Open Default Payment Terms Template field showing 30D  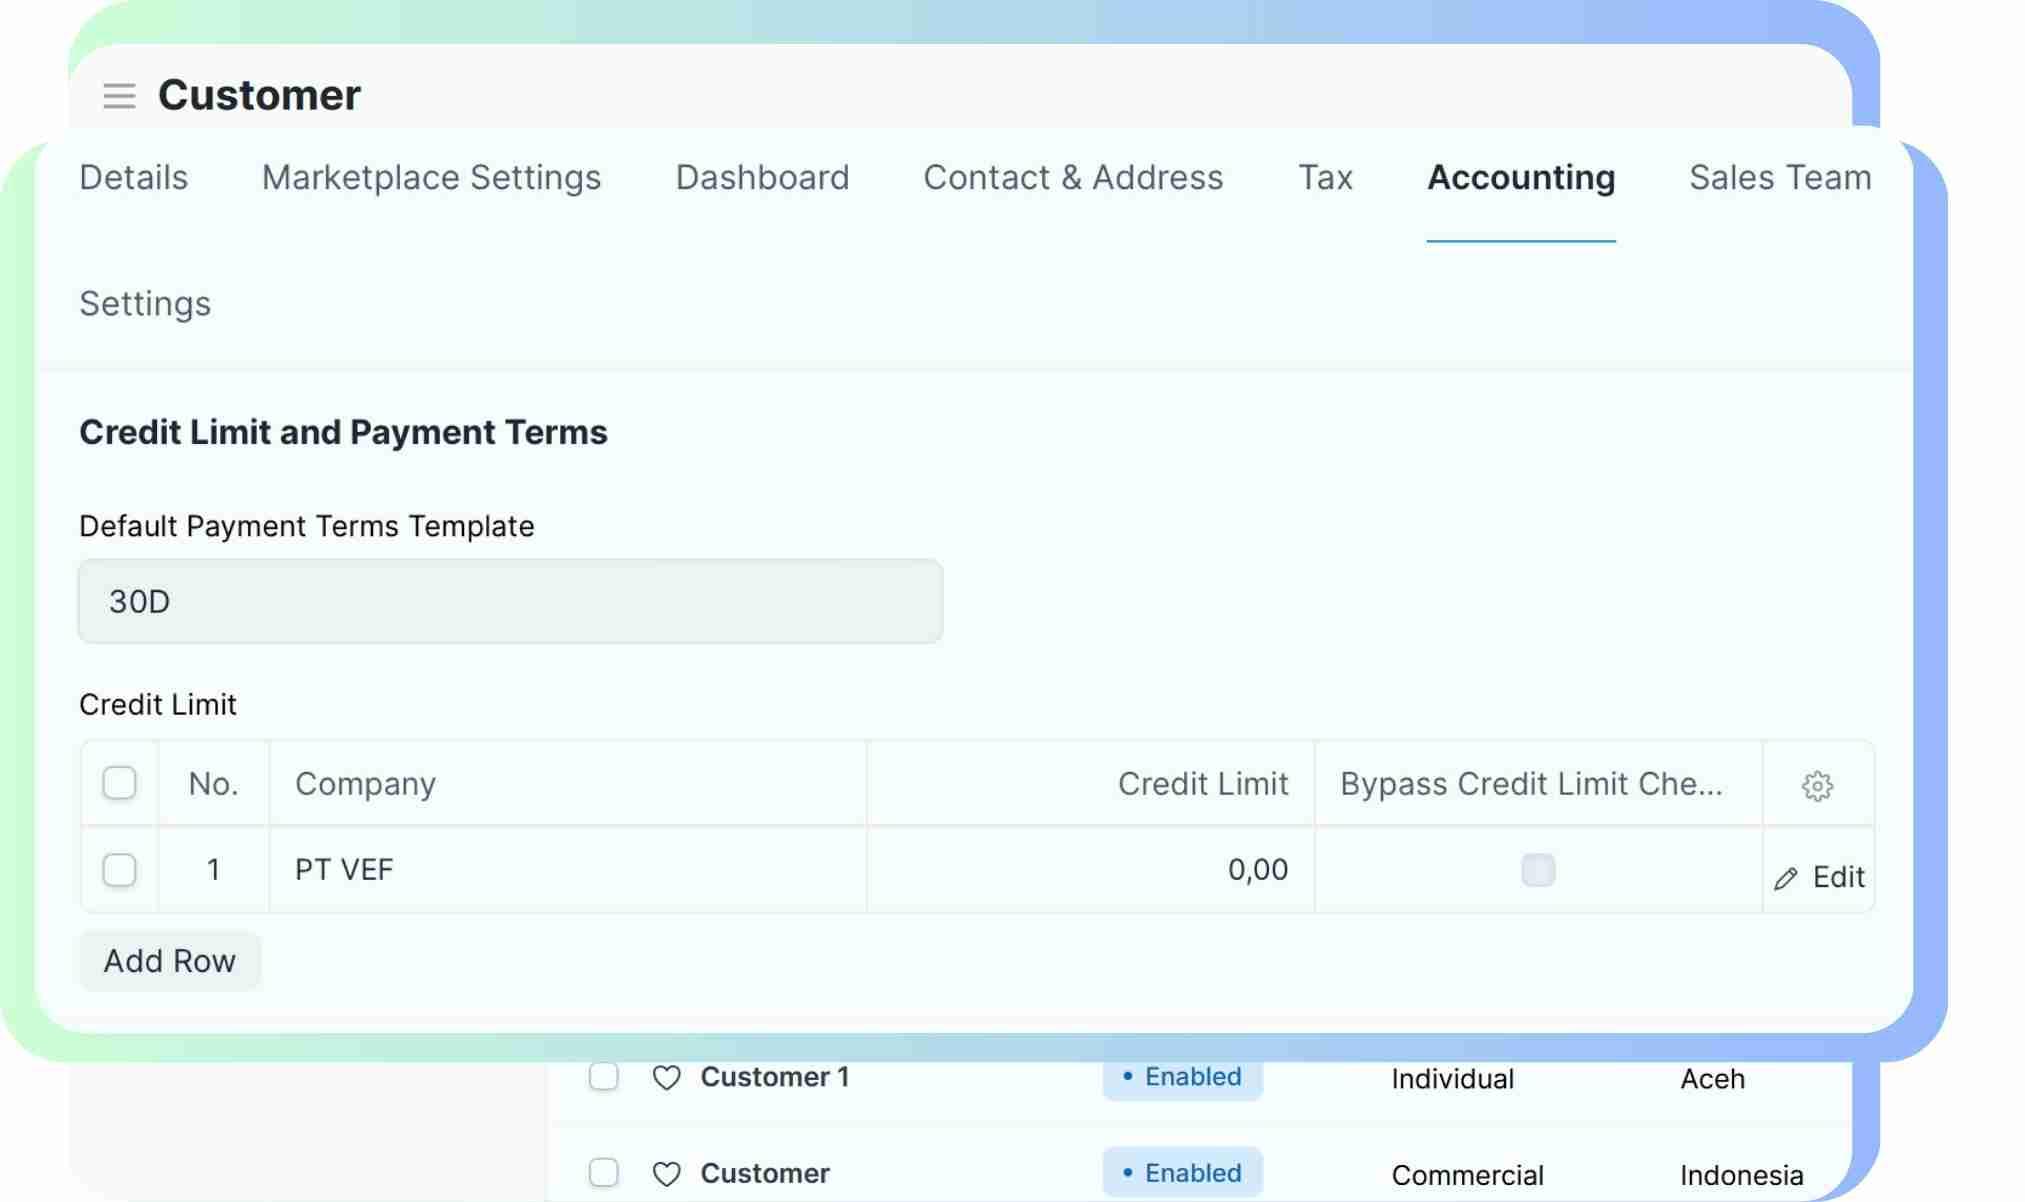click(510, 602)
